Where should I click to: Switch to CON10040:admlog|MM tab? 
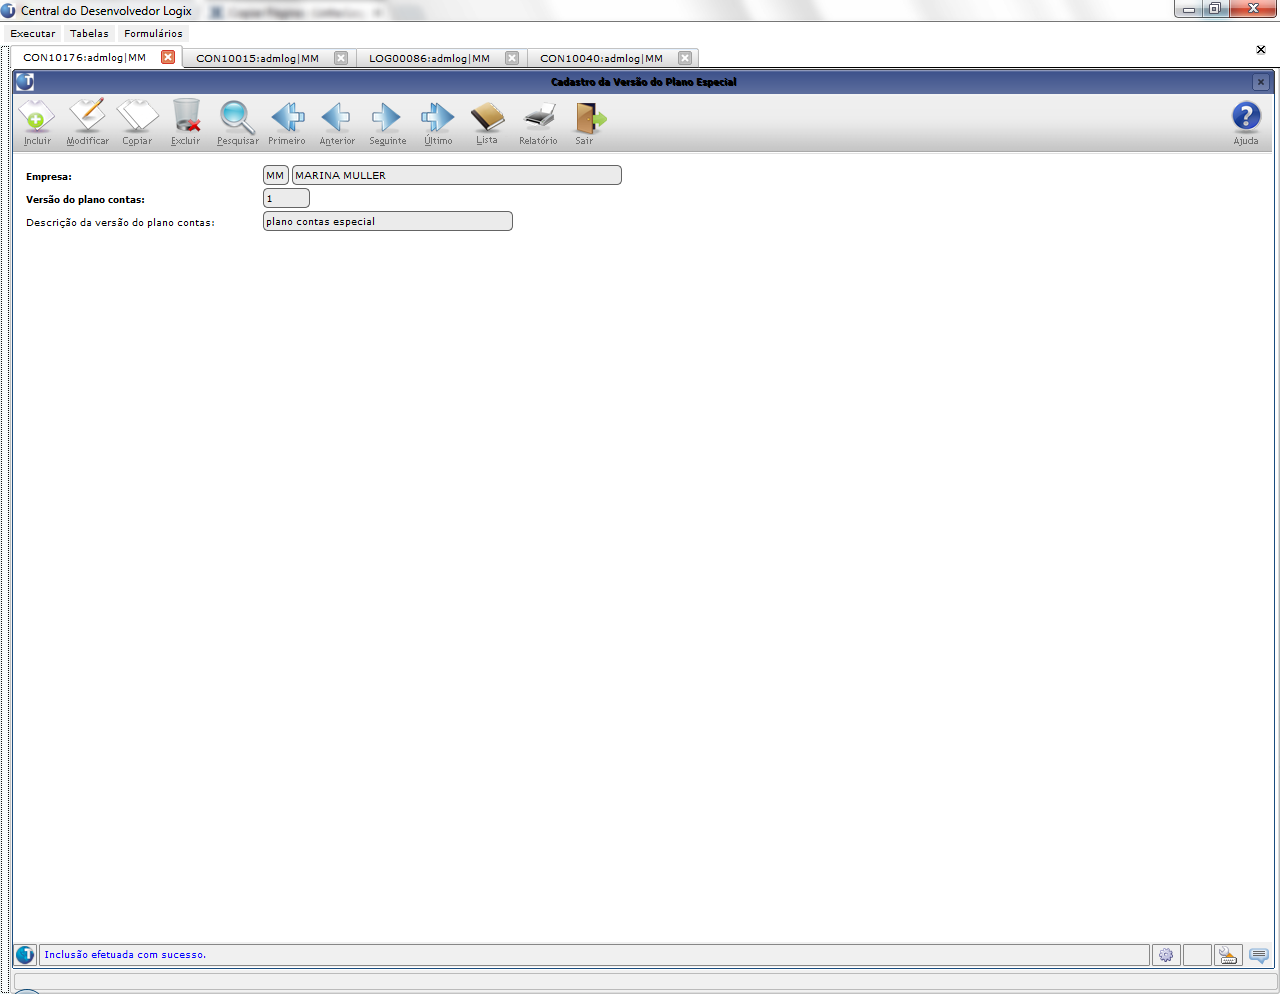click(x=601, y=58)
